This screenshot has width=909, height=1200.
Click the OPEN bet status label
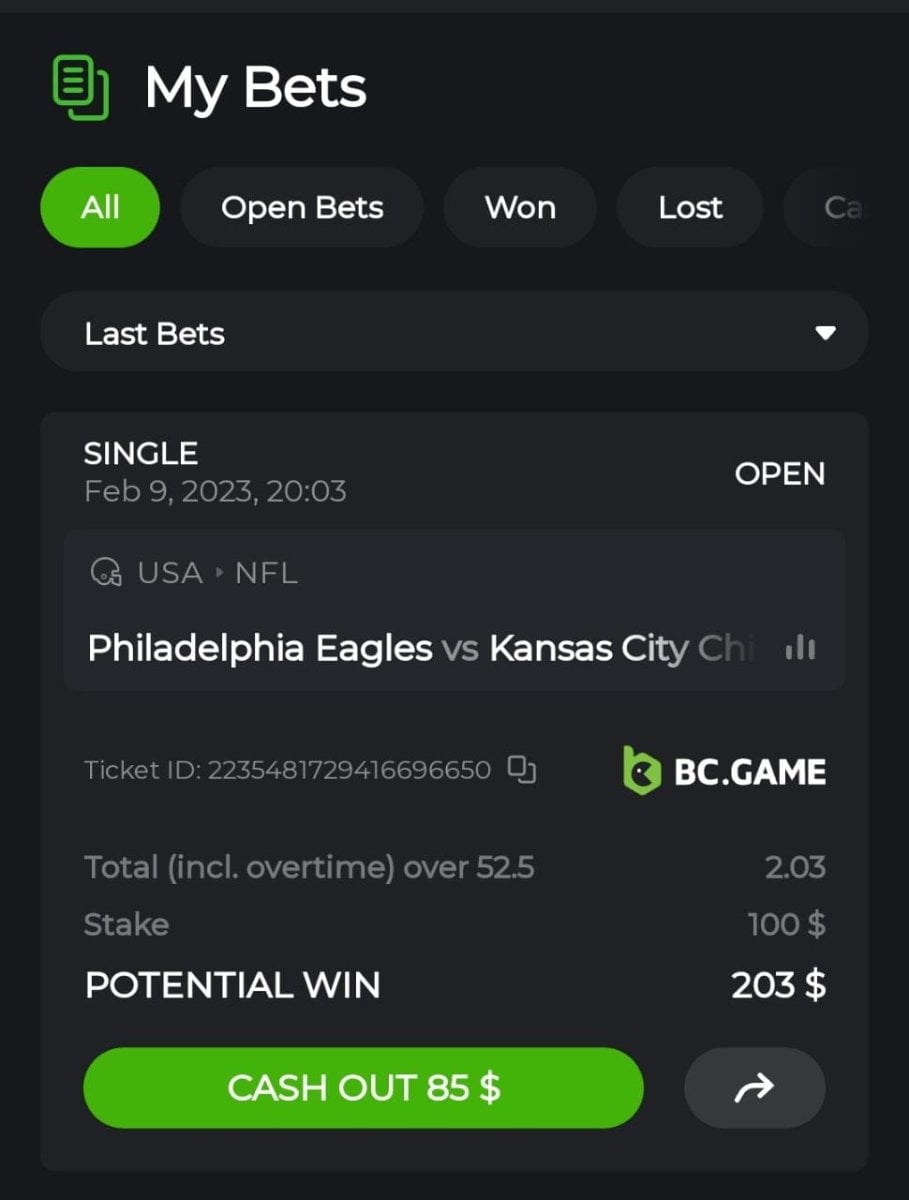[x=780, y=473]
